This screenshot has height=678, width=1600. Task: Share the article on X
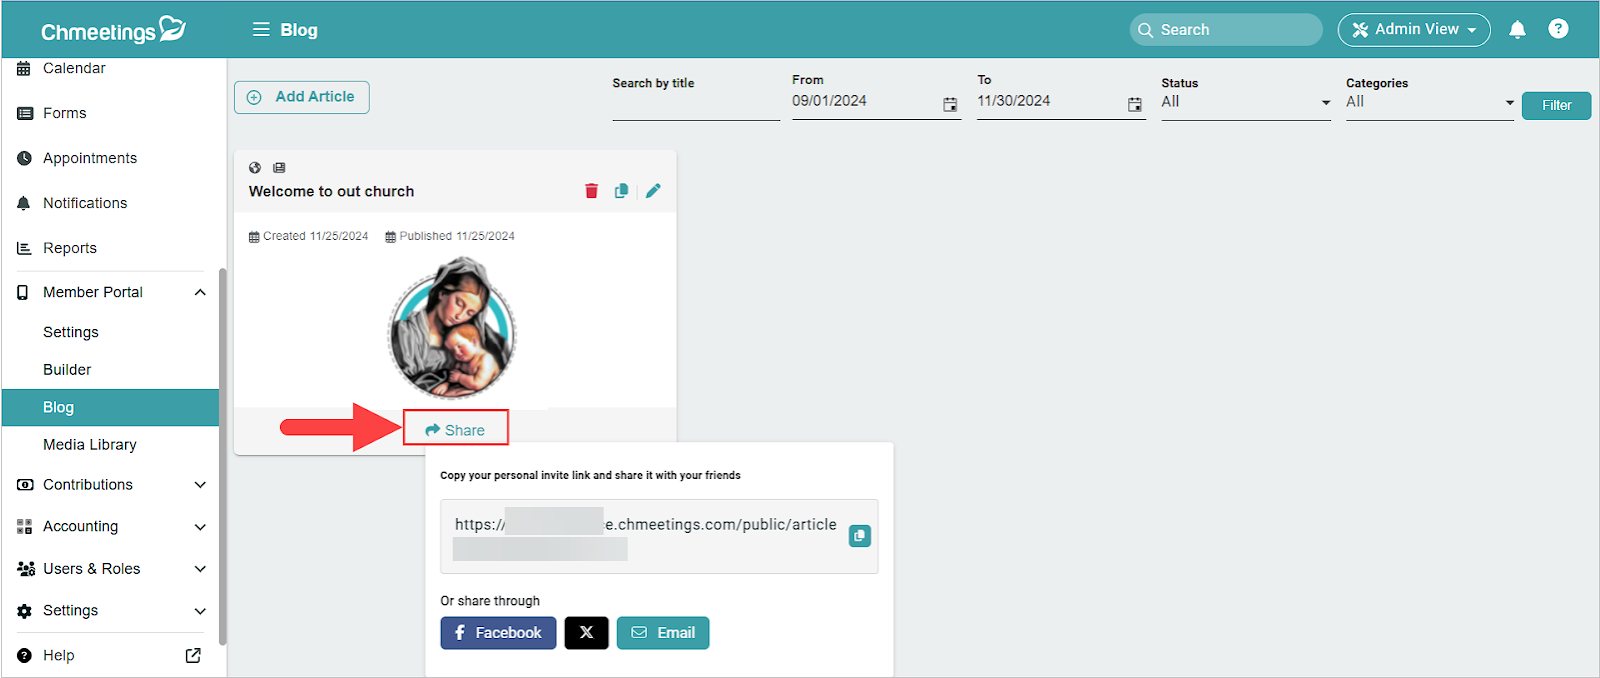[x=586, y=633]
